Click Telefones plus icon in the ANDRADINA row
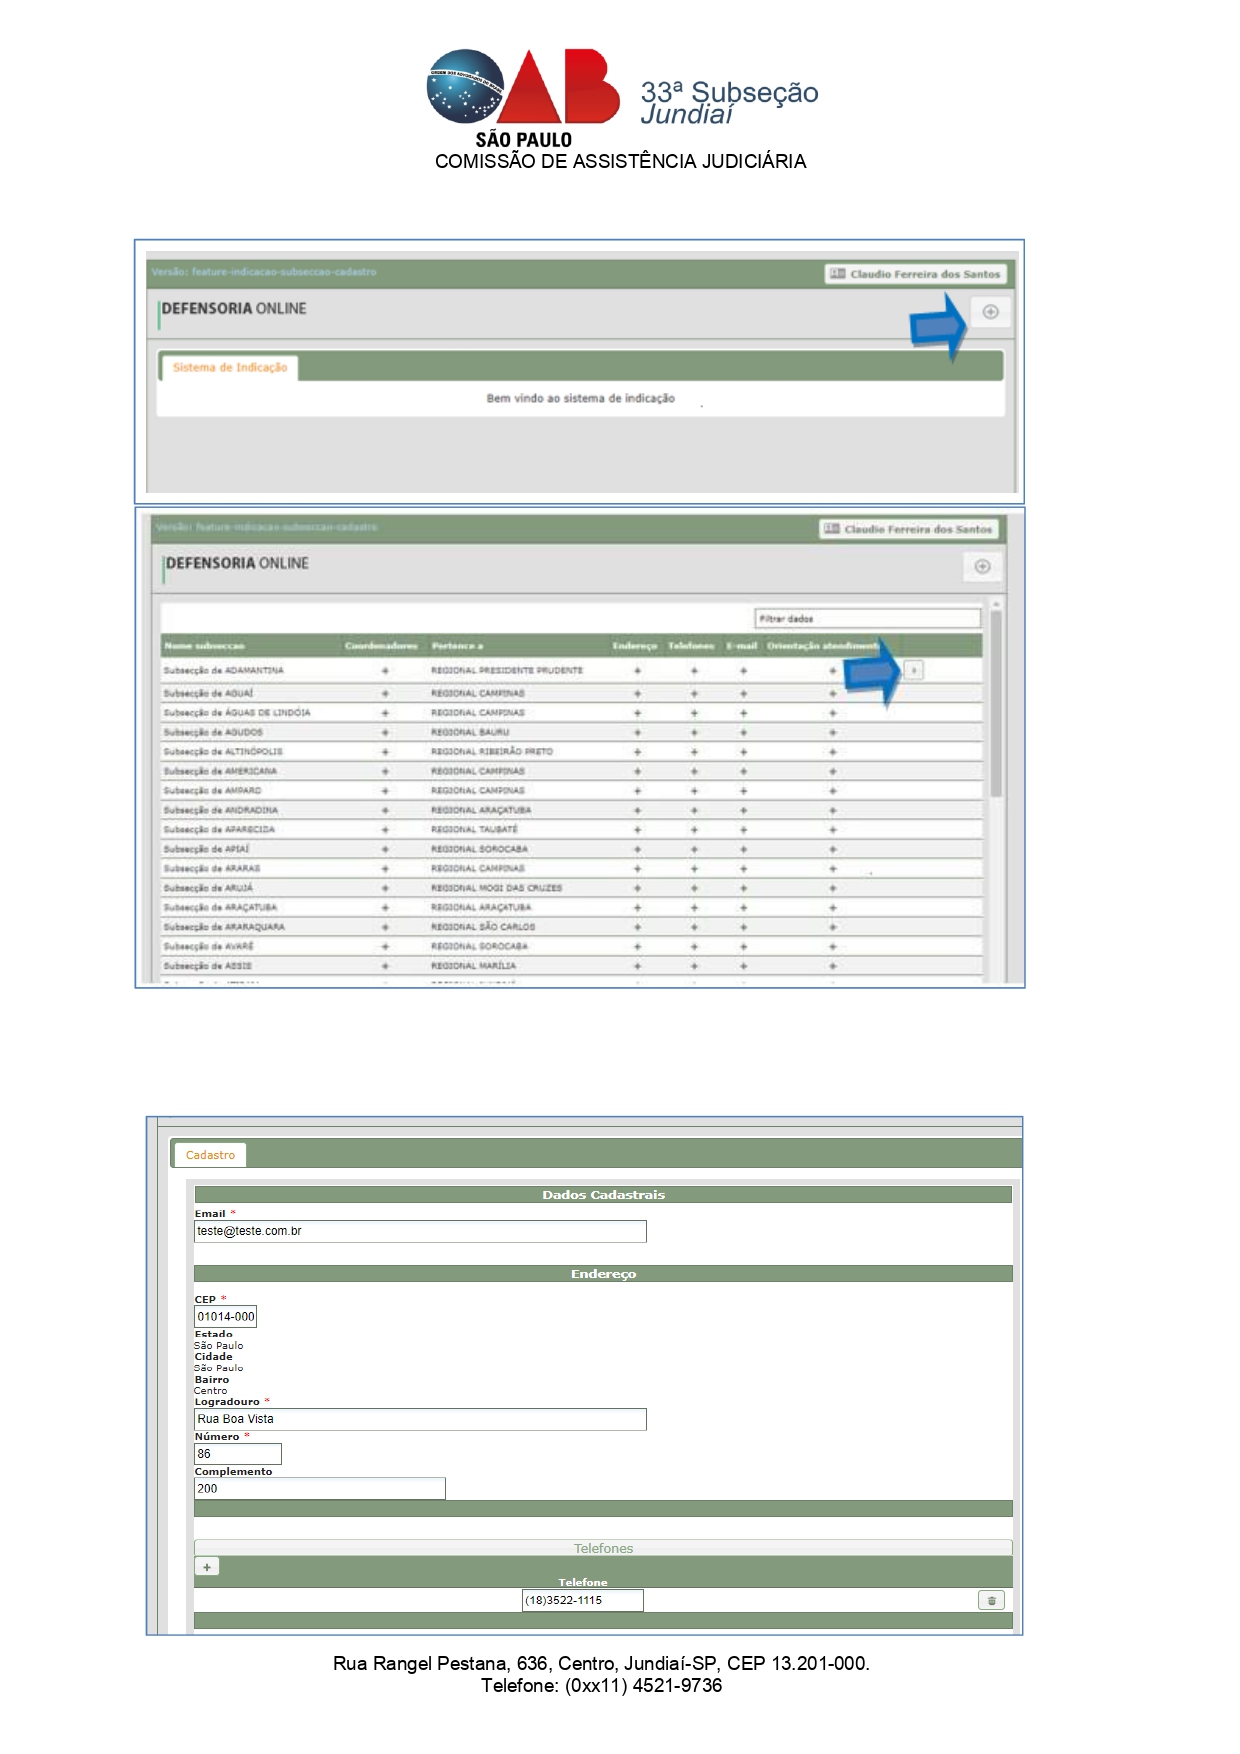The image size is (1240, 1754). pyautogui.click(x=694, y=810)
